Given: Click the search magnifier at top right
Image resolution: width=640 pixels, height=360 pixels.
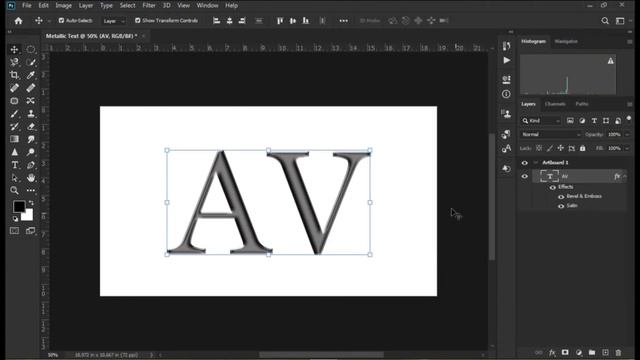Looking at the screenshot, I should [x=605, y=21].
